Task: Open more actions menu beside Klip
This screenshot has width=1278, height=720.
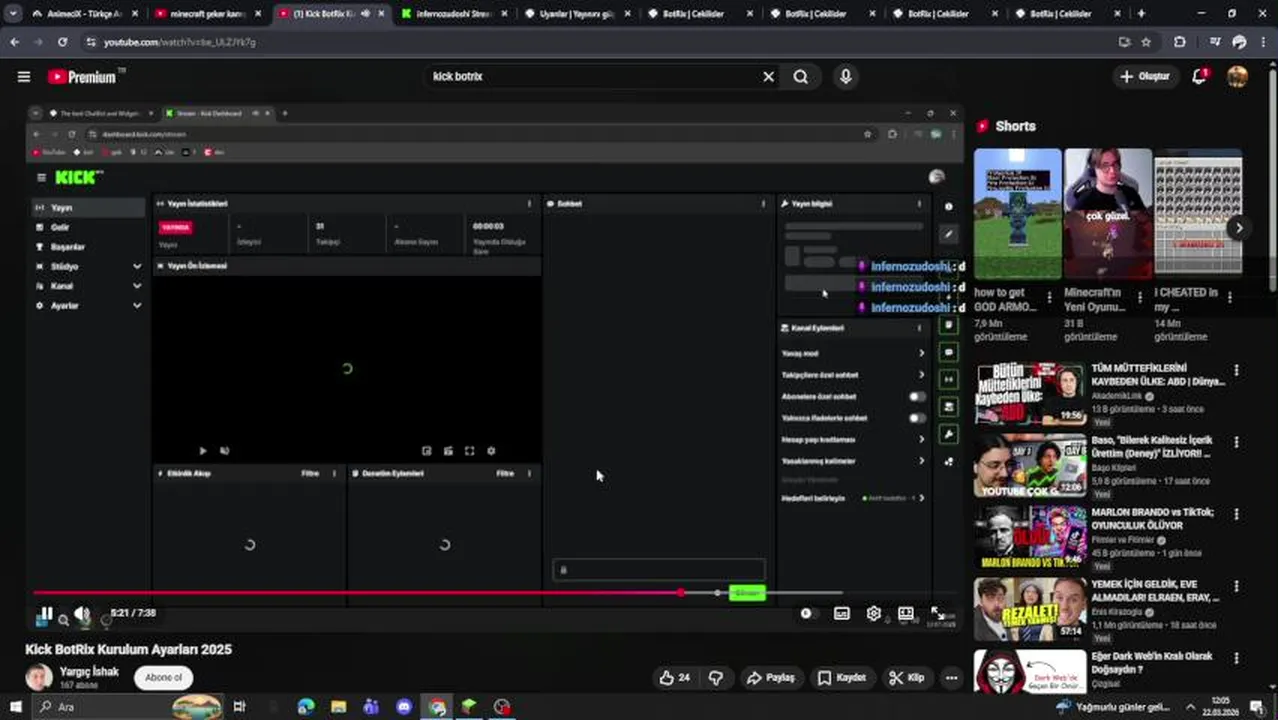Action: point(951,678)
